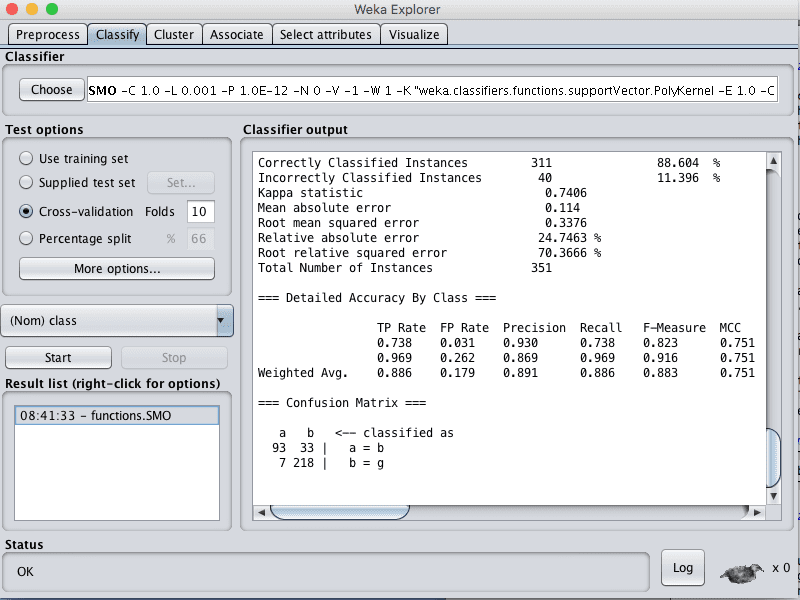Viewport: 800px width, 600px height.
Task: Click the vertical scrollbar thumb in output
Action: tap(773, 458)
